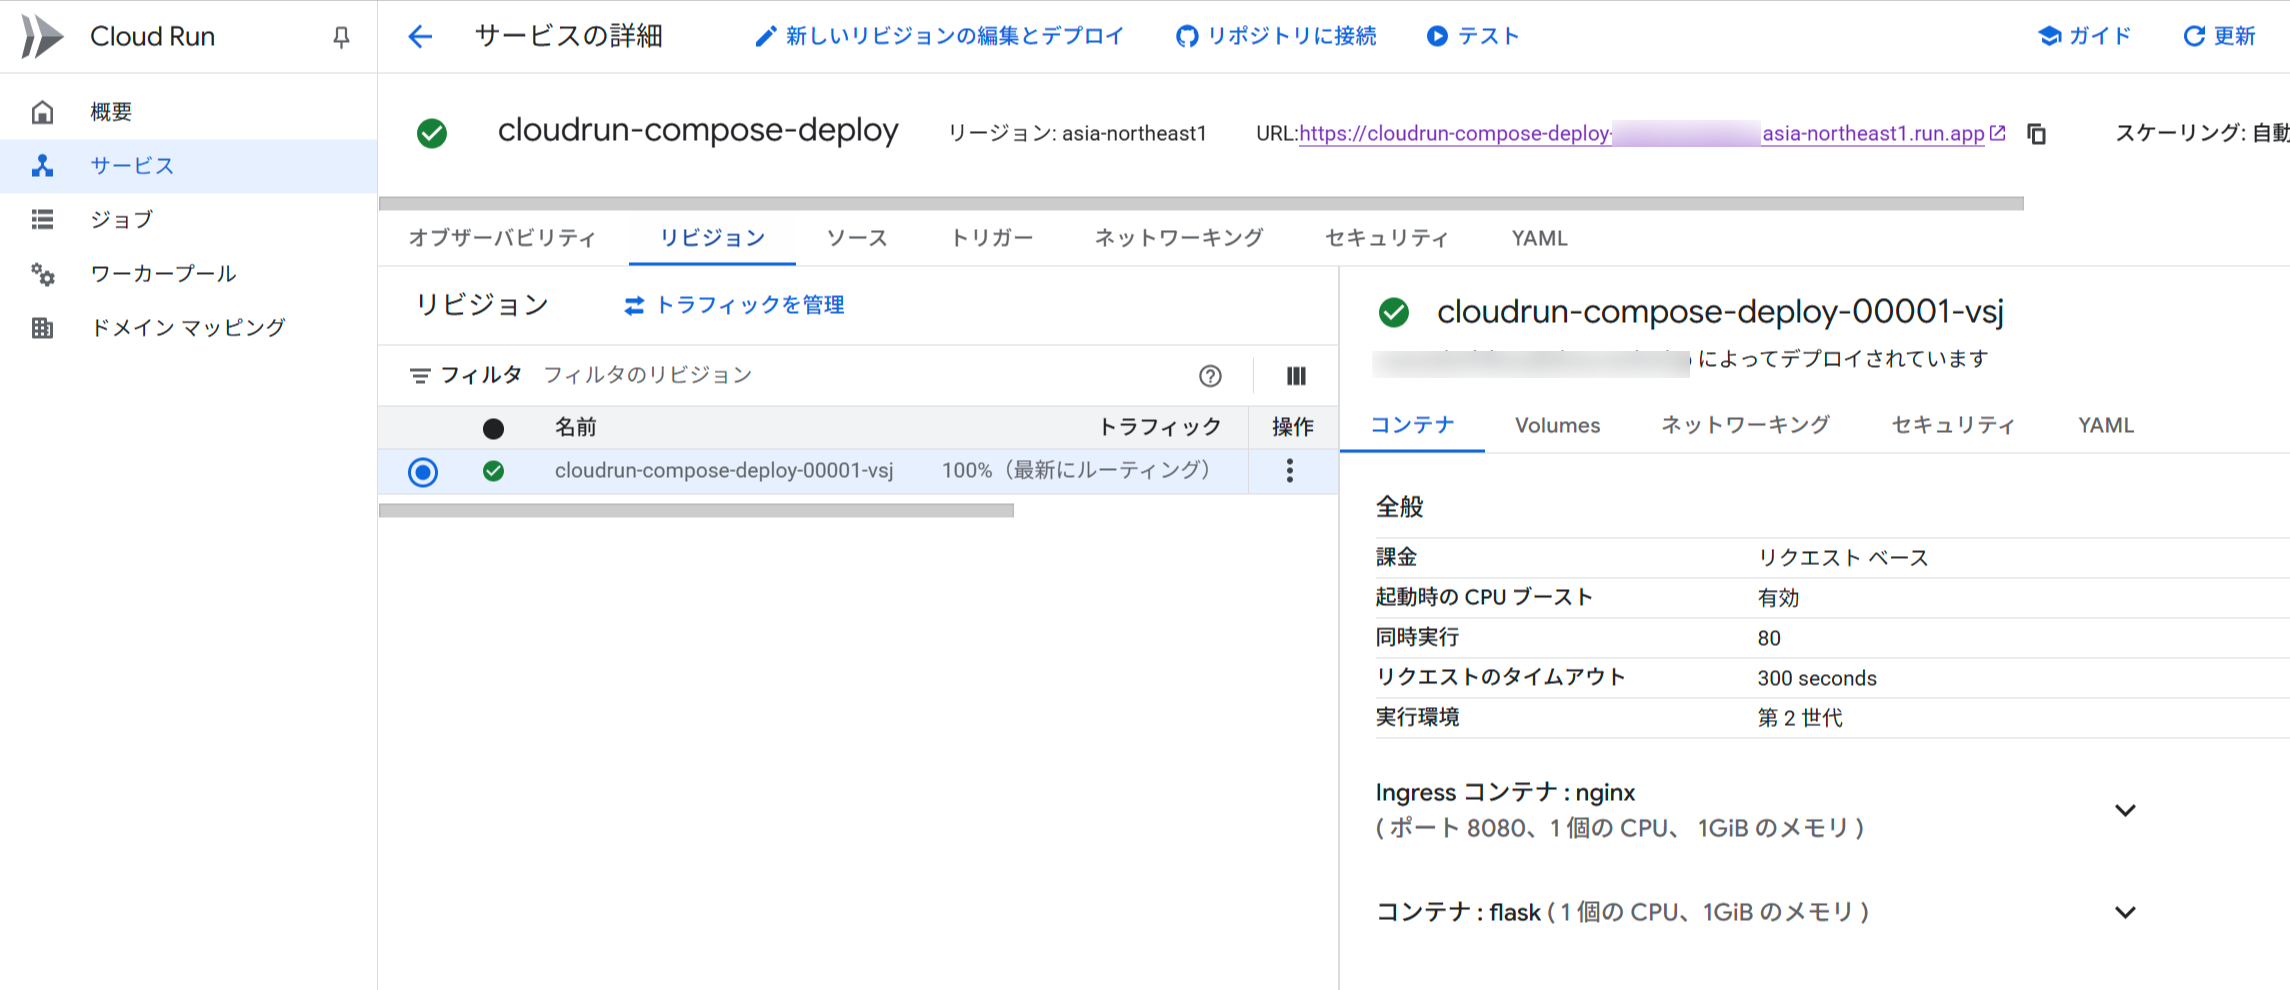Open the filter help question mark icon
2290x990 pixels.
[x=1210, y=375]
